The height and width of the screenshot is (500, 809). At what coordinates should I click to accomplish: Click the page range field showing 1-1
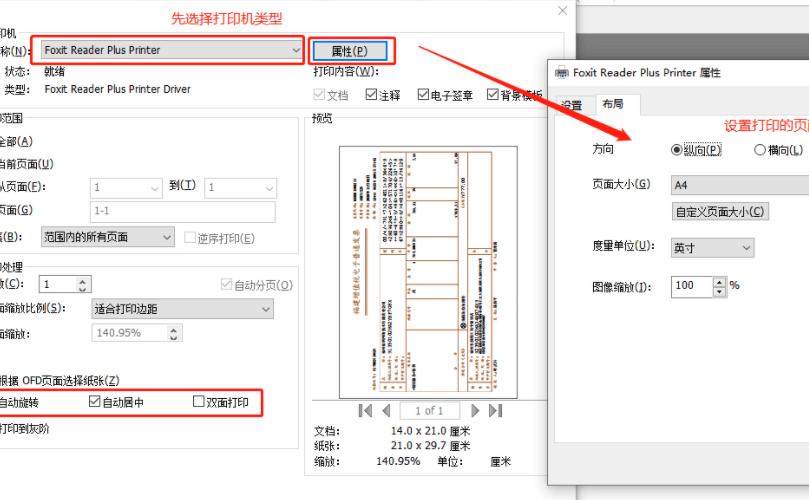click(183, 211)
